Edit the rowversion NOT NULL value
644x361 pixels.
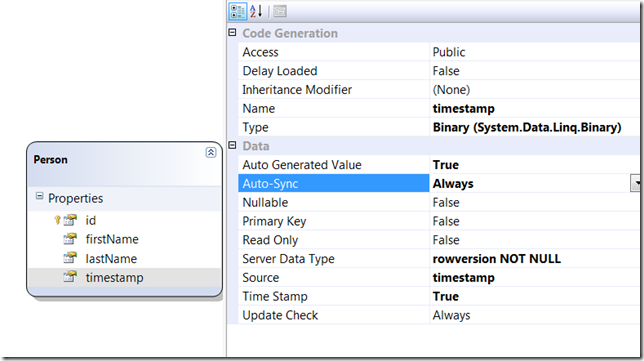point(497,259)
